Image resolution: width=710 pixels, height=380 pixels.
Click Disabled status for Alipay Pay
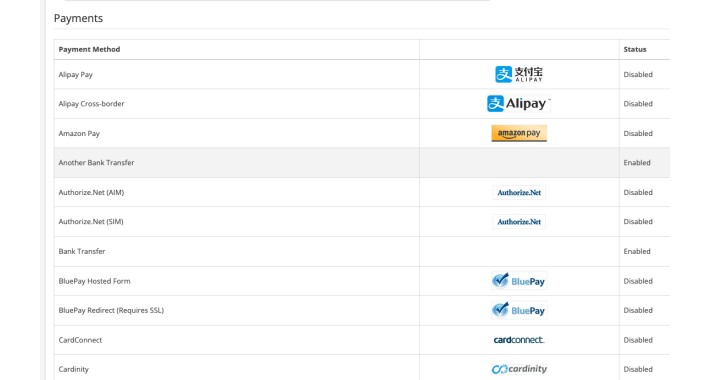[638, 75]
